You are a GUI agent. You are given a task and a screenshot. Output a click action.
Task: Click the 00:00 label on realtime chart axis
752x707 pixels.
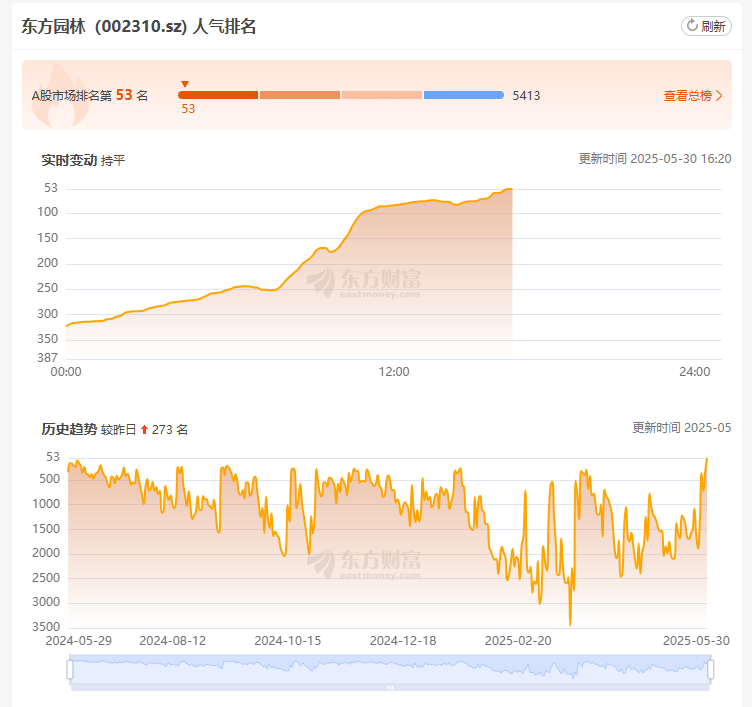pyautogui.click(x=66, y=372)
